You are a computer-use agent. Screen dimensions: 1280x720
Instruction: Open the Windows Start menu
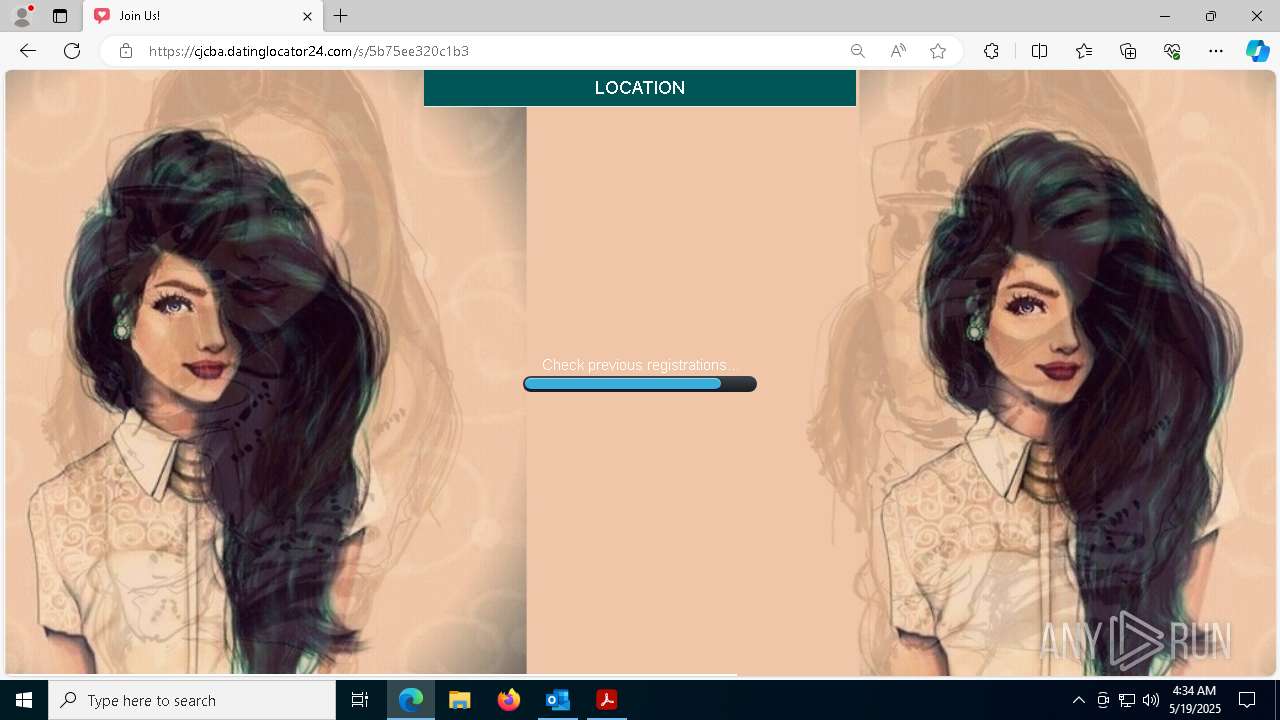[24, 700]
